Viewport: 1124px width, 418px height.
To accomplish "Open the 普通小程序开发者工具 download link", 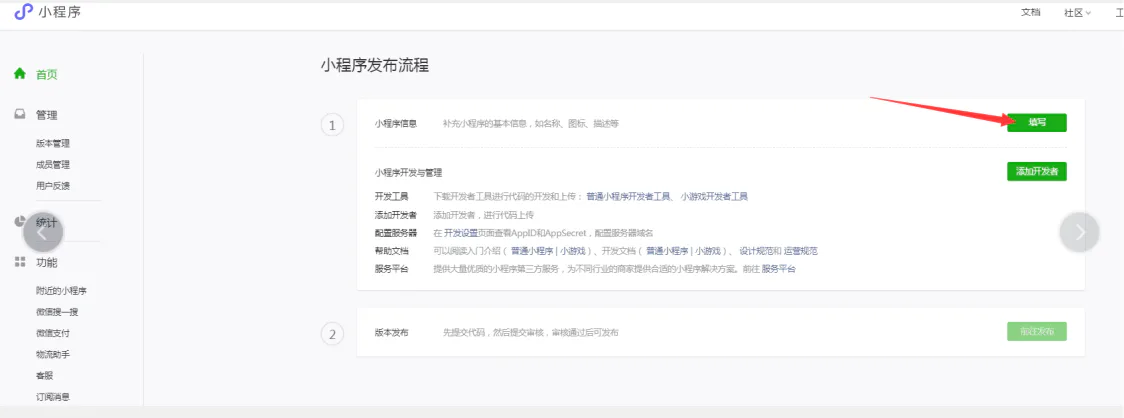I will coord(629,196).
